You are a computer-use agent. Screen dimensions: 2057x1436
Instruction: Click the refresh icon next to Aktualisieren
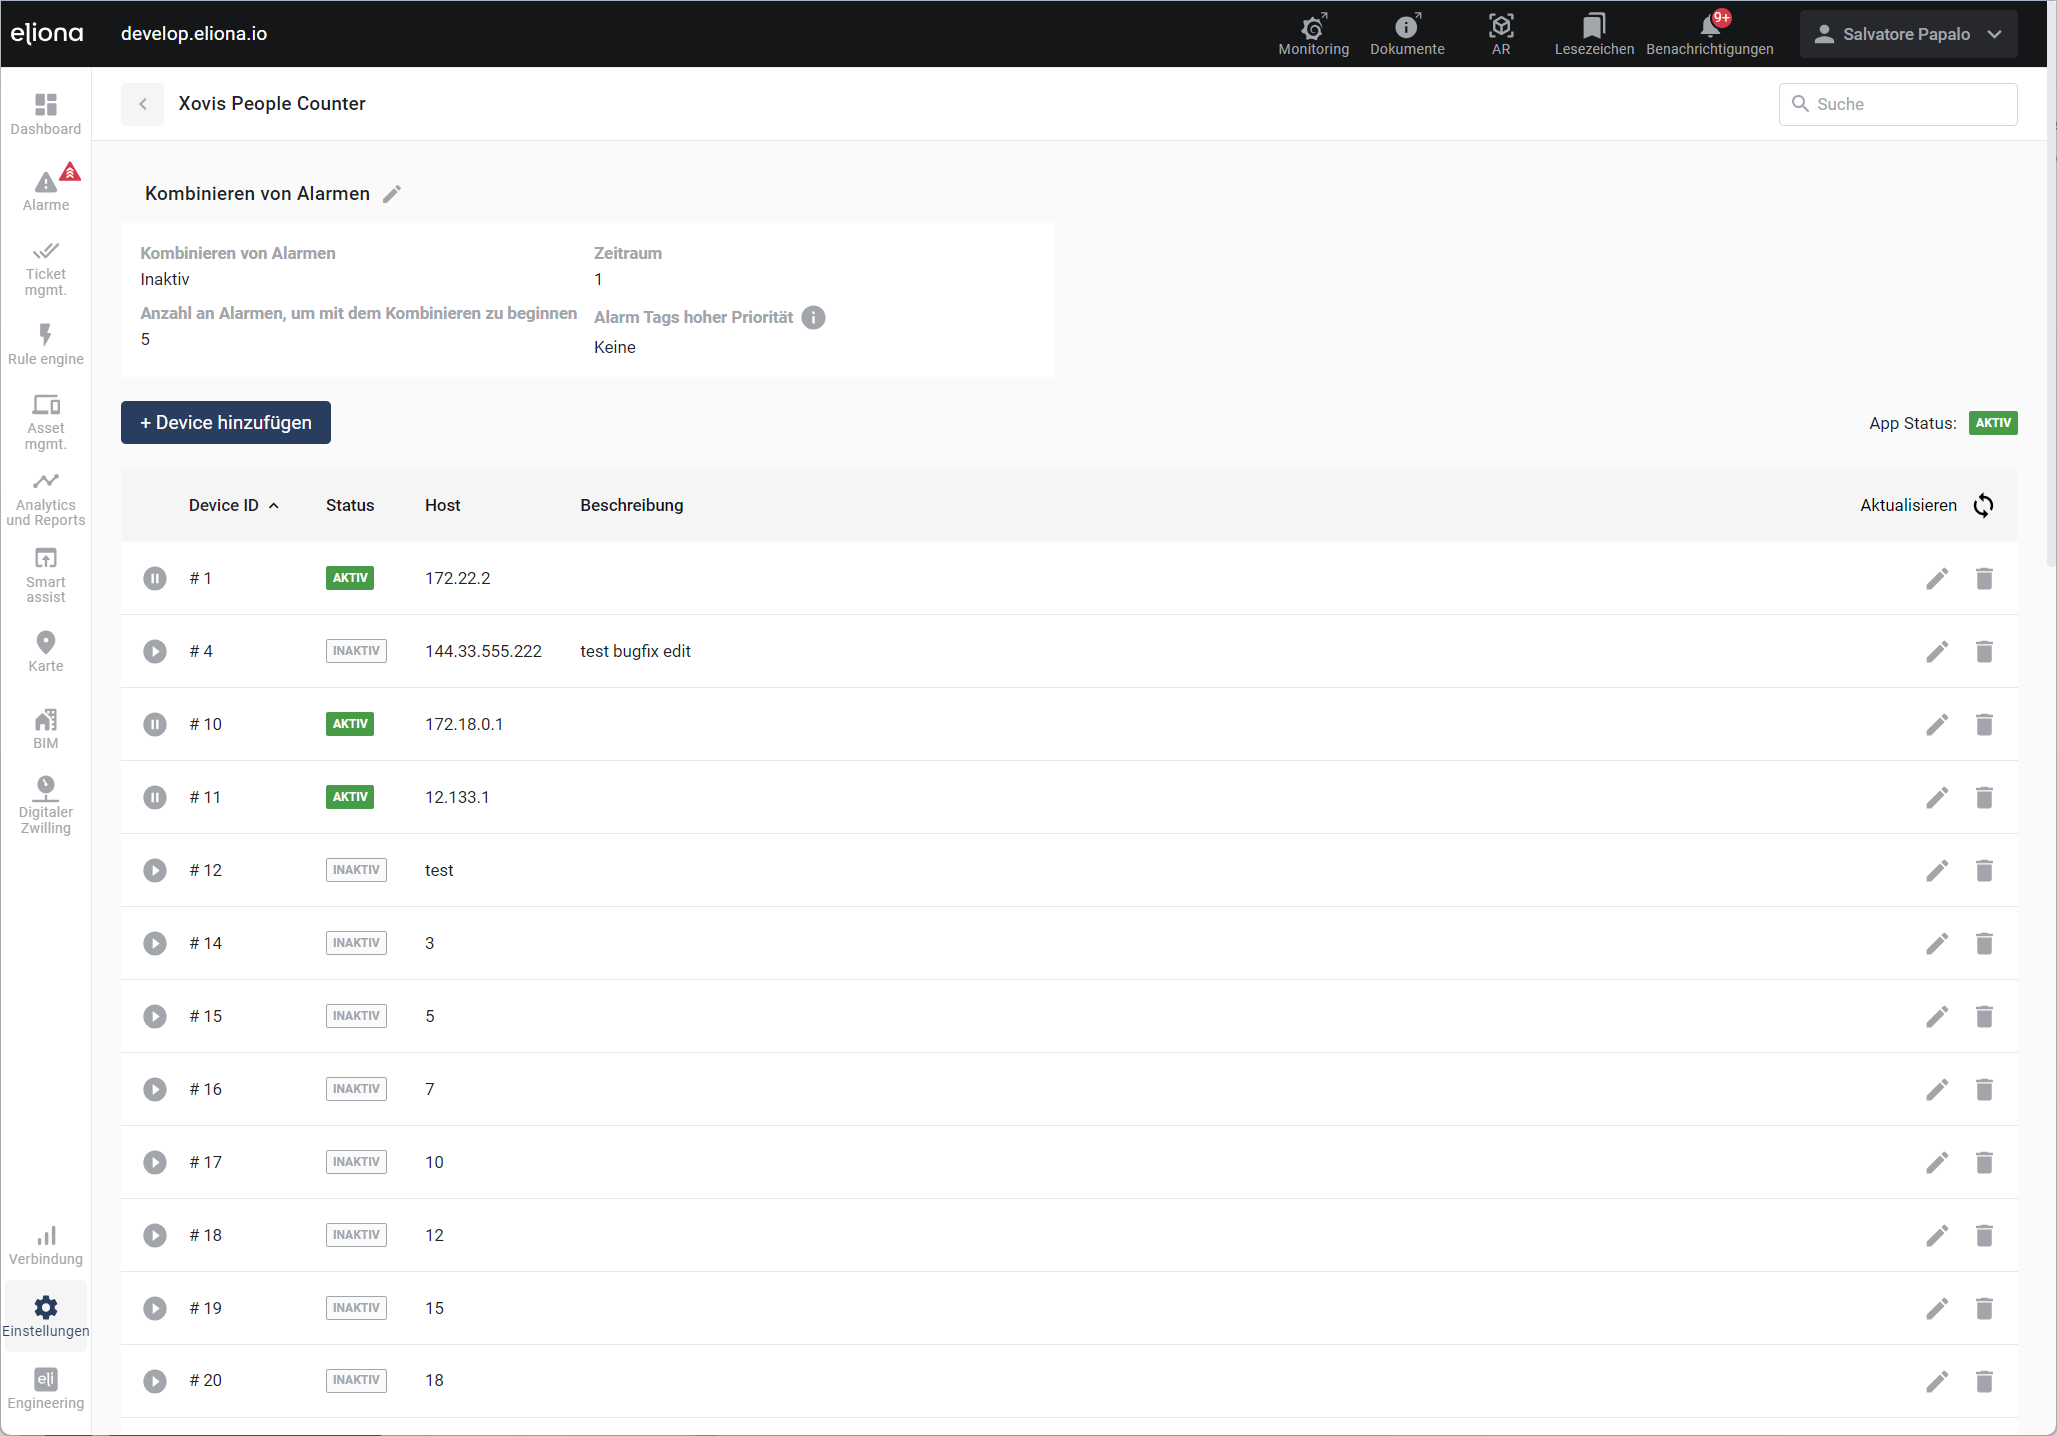click(1983, 506)
